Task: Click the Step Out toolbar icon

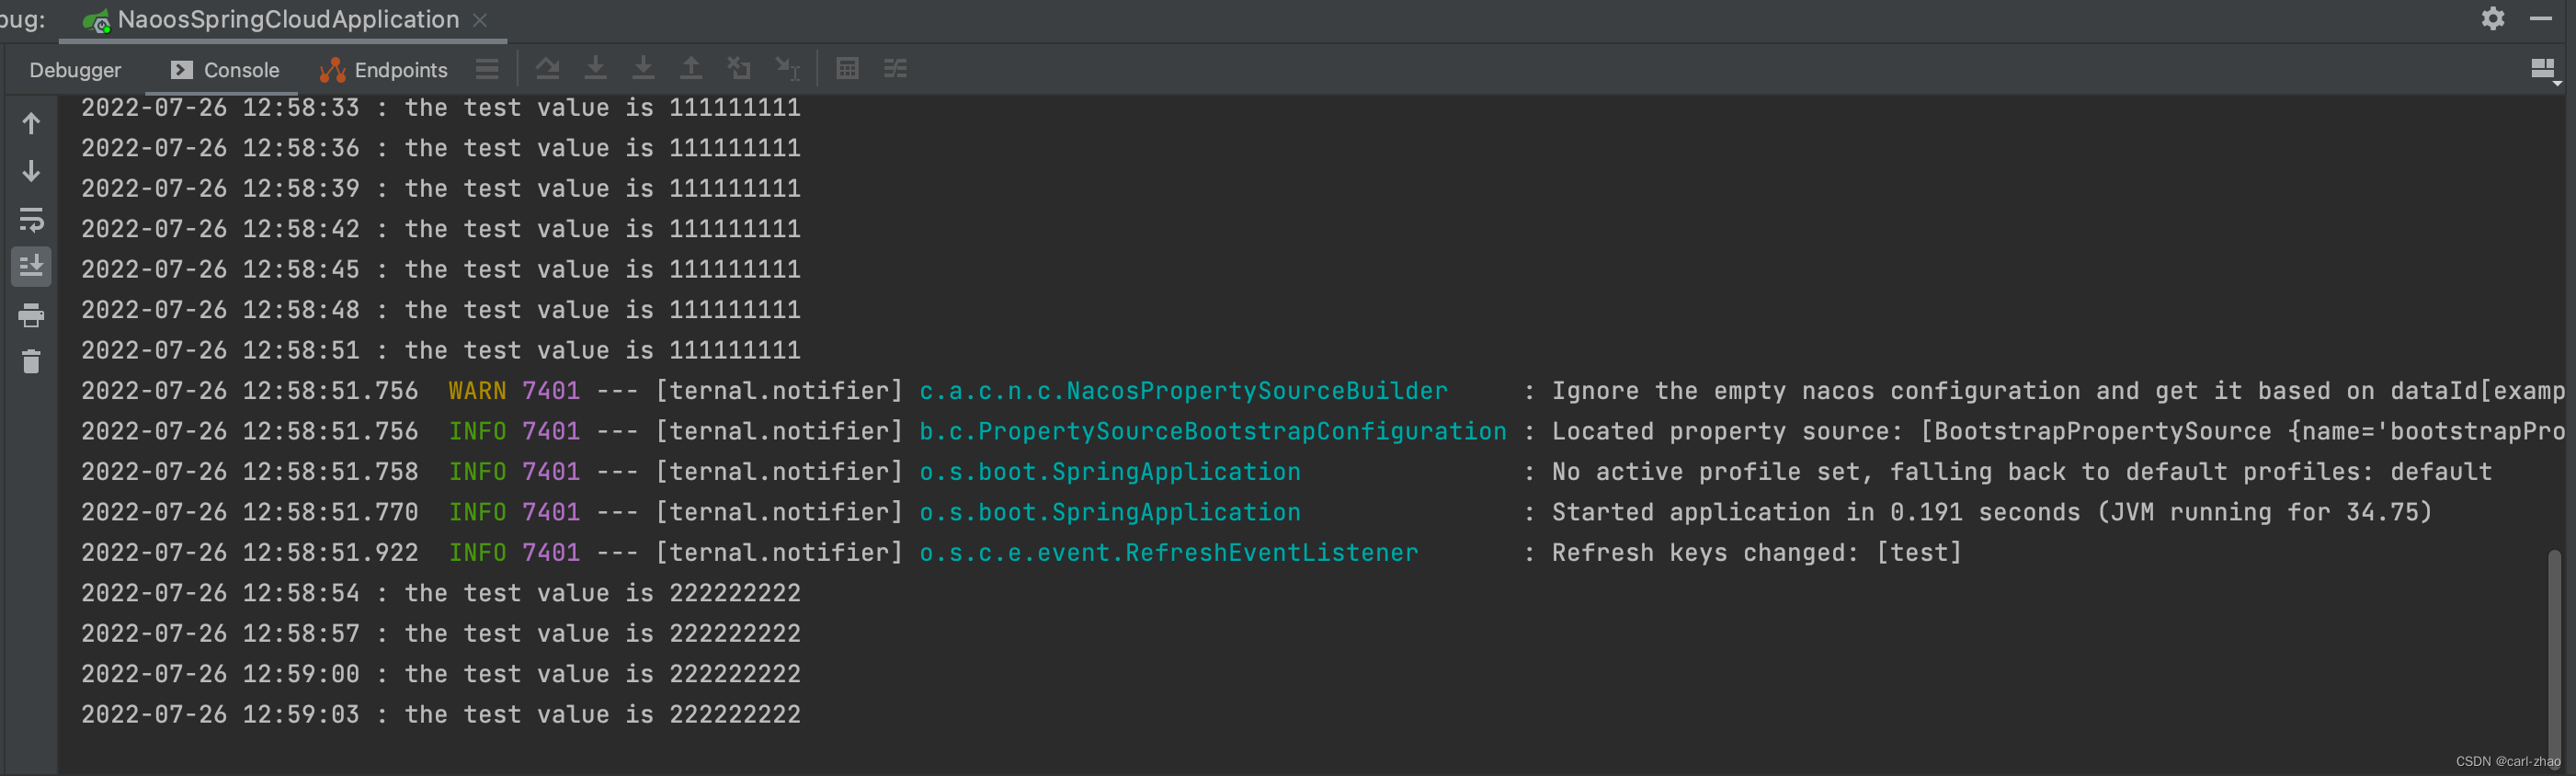Action: pos(691,68)
